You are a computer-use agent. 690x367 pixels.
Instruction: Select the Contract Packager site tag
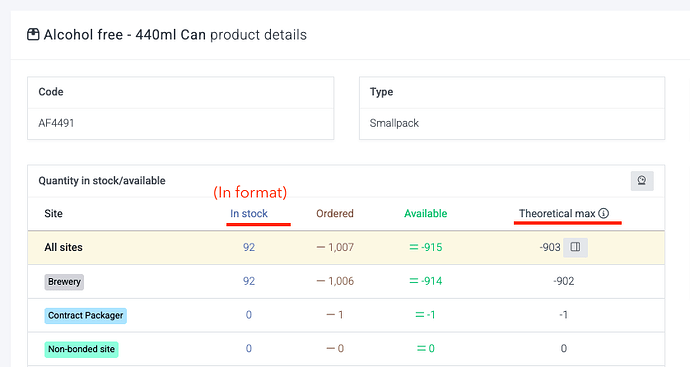point(85,316)
